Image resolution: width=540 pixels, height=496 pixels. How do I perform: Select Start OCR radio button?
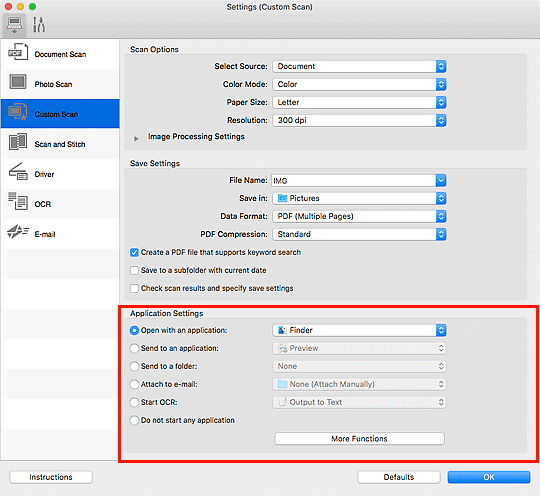tap(134, 402)
